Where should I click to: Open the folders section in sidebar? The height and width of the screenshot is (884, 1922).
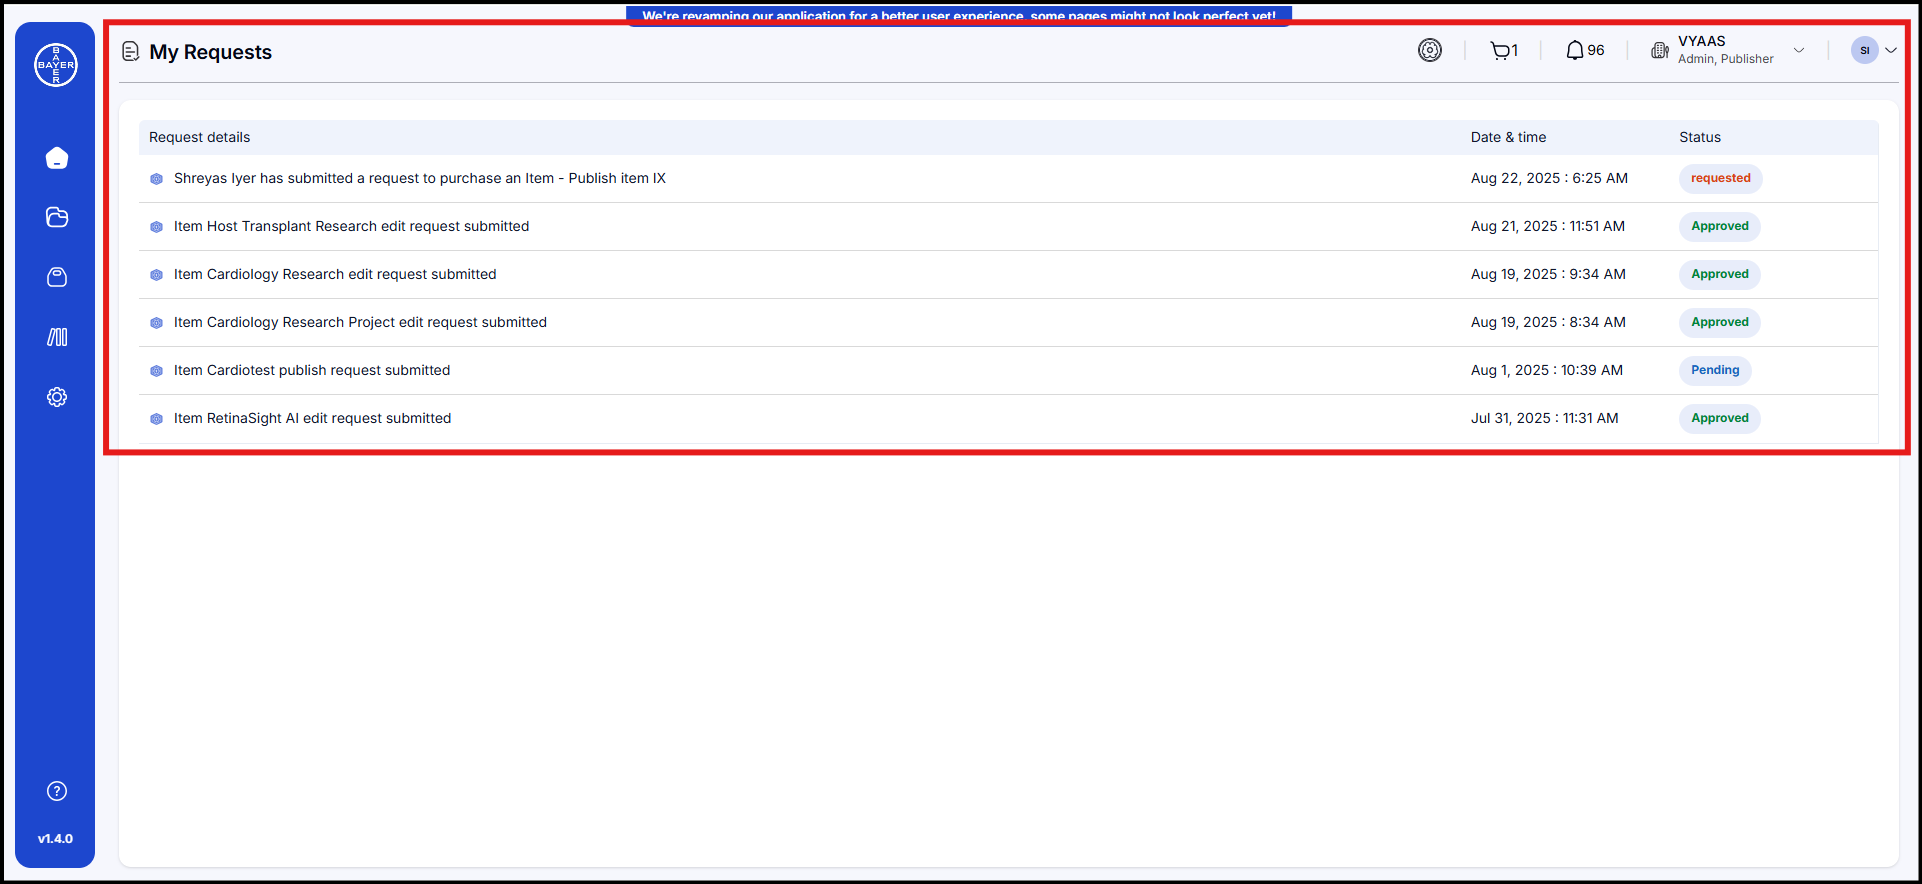(57, 217)
